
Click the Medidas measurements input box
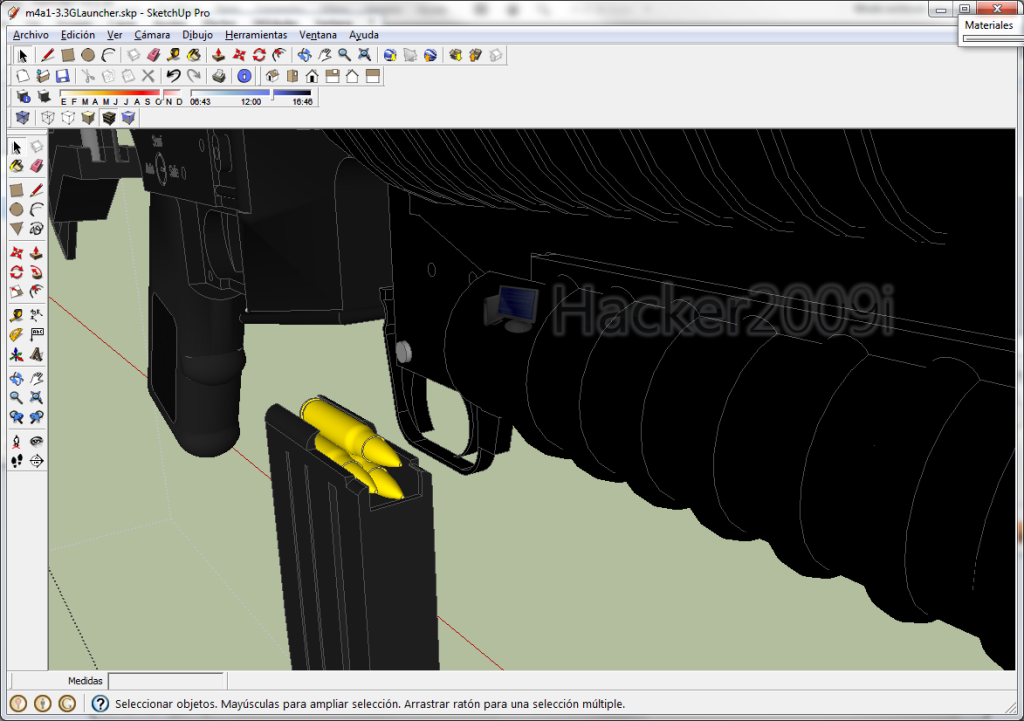[x=166, y=681]
